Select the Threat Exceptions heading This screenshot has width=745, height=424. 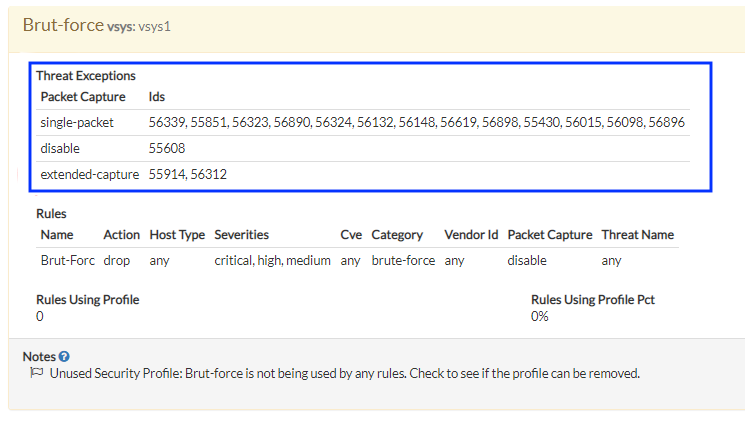pyautogui.click(x=86, y=75)
